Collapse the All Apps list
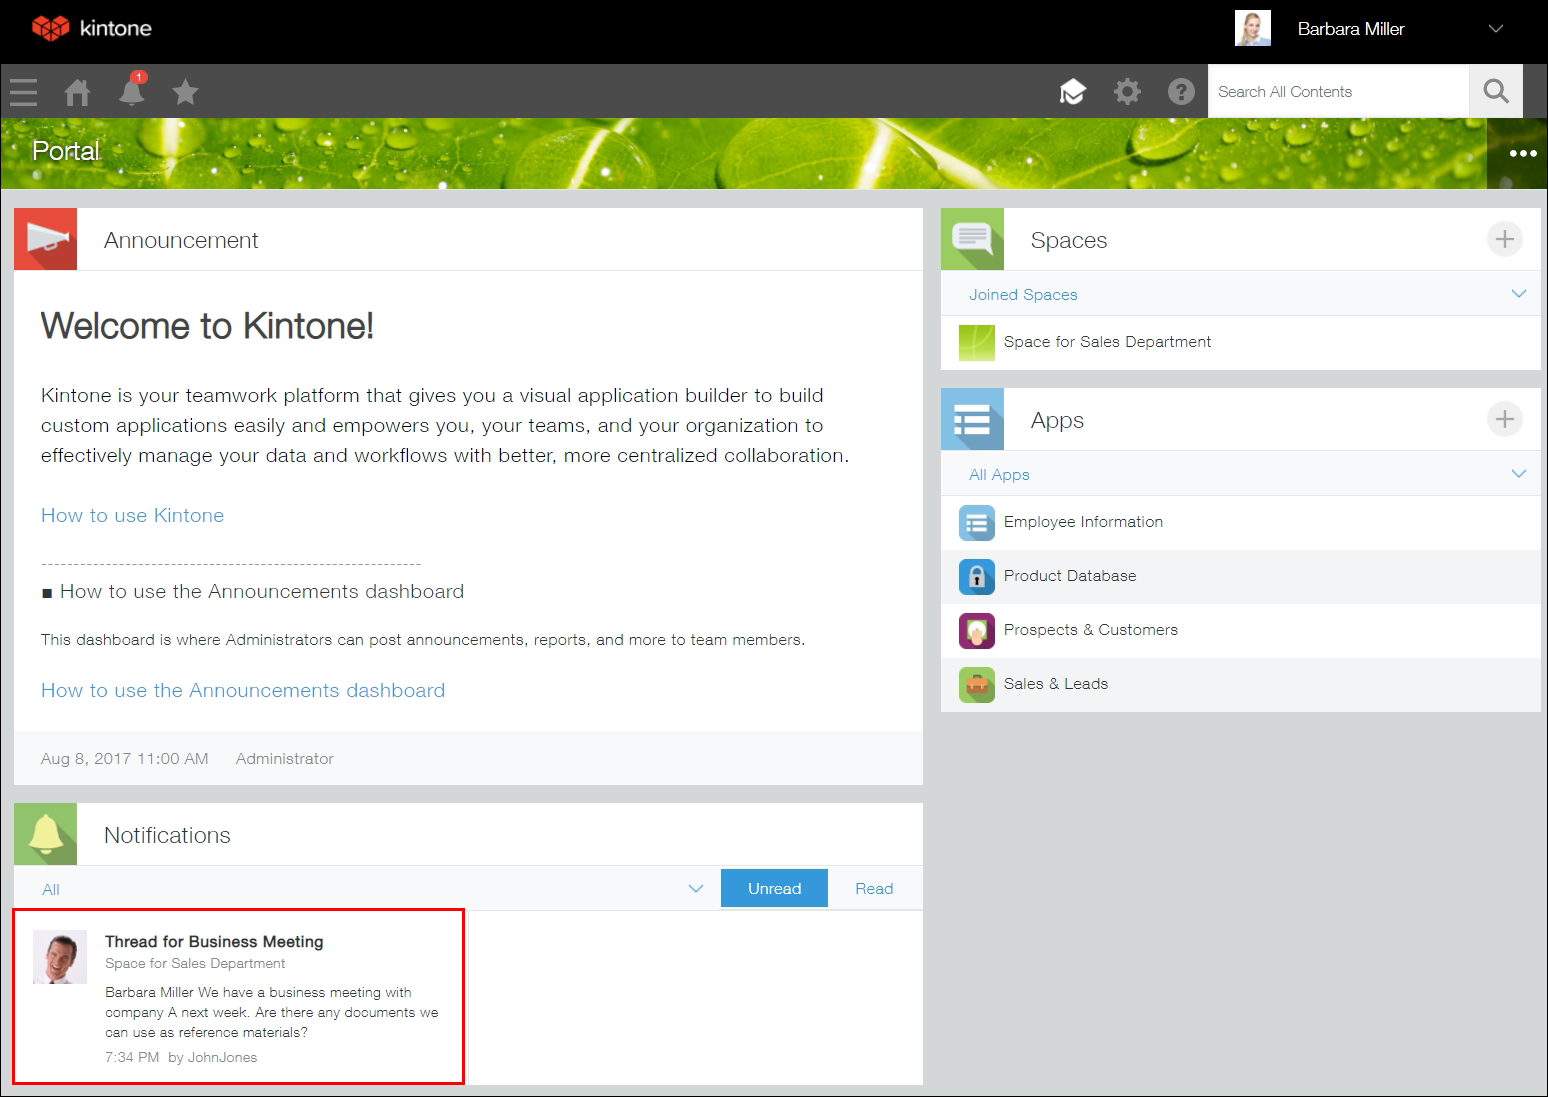This screenshot has width=1548, height=1097. tap(1519, 473)
